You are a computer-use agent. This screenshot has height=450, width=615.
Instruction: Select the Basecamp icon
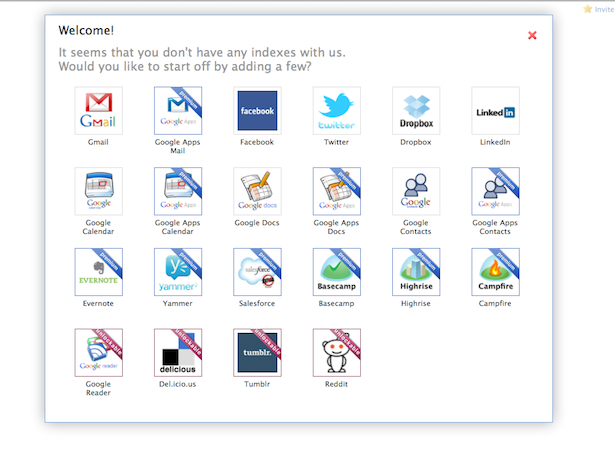pos(337,272)
